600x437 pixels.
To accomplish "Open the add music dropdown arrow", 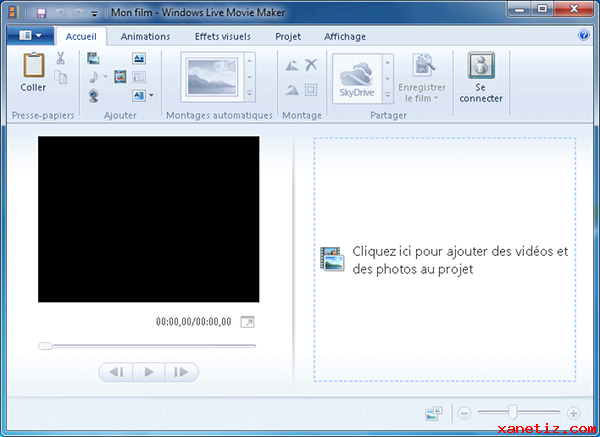I will coord(105,77).
